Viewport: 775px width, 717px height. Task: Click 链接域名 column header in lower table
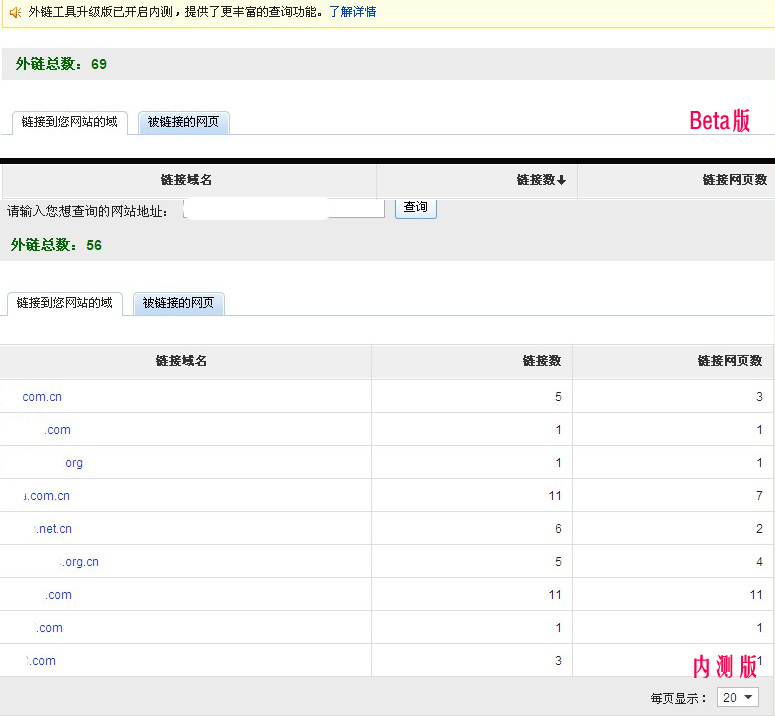tap(181, 361)
